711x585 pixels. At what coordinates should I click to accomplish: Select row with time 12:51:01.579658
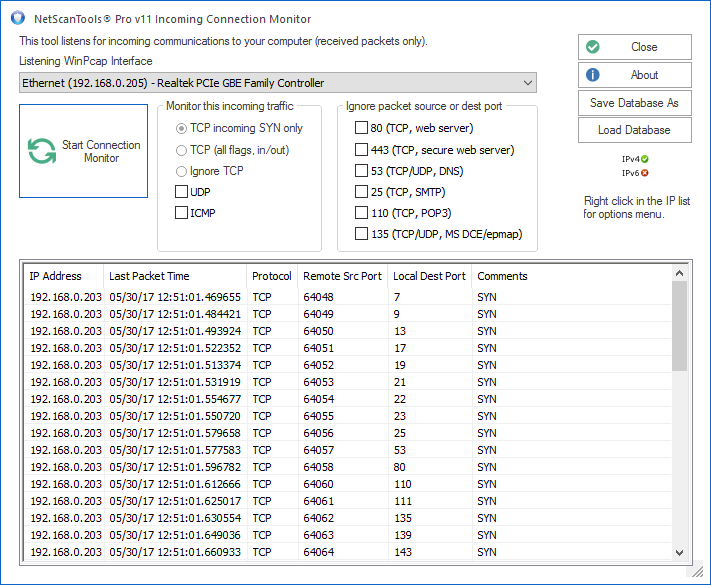347,433
